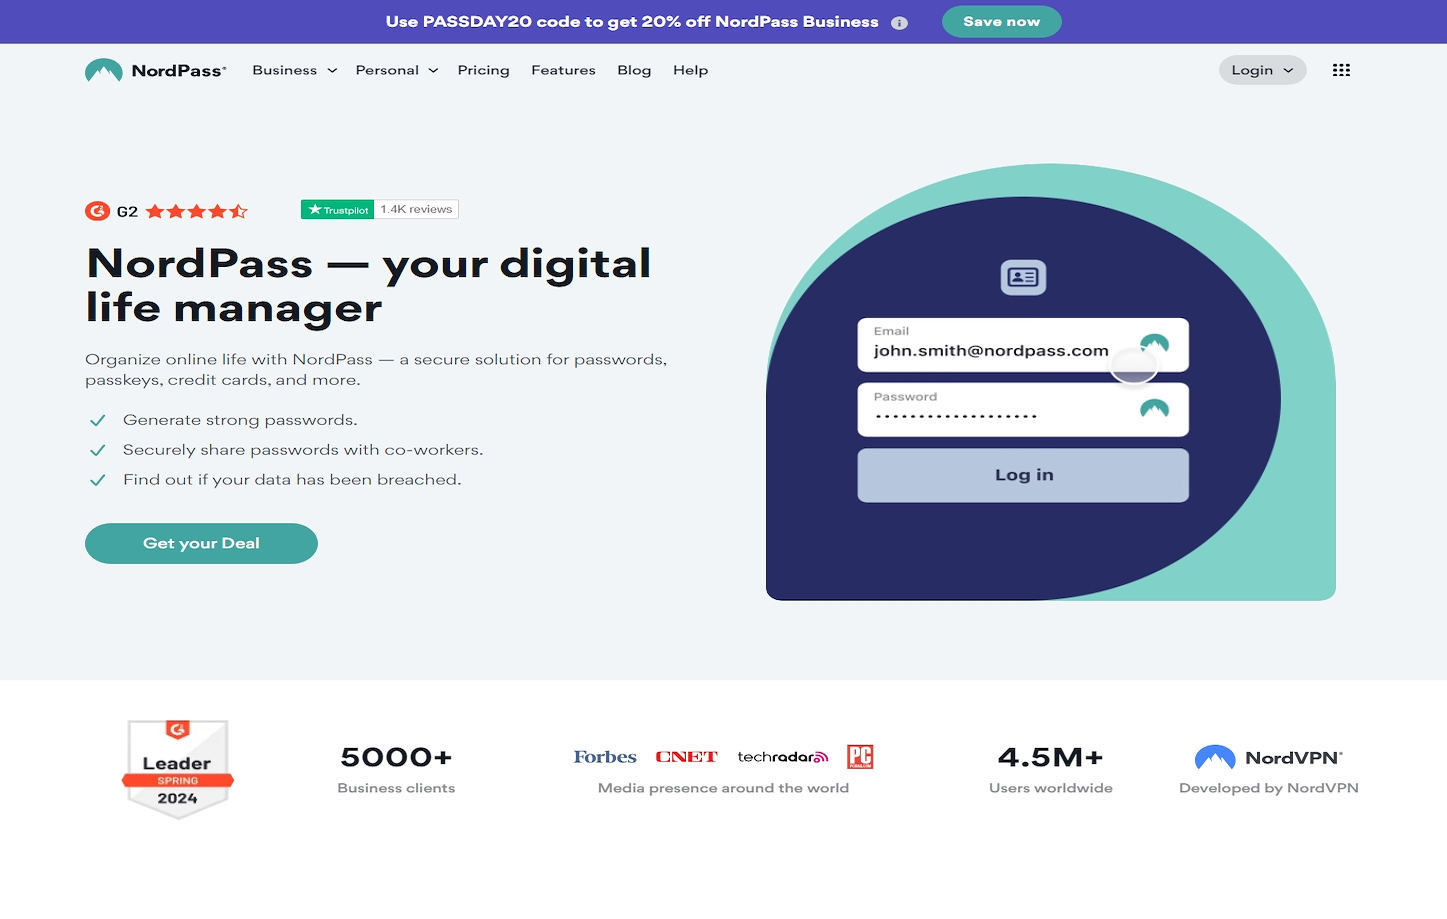This screenshot has width=1447, height=919.
Task: Open the Trustpilot badge
Action: pyautogui.click(x=337, y=209)
